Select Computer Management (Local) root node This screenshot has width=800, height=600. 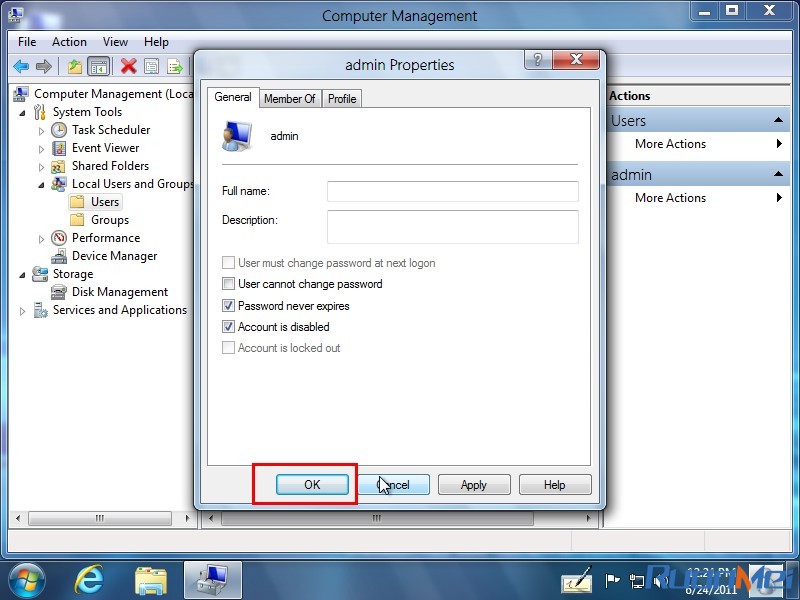[104, 94]
